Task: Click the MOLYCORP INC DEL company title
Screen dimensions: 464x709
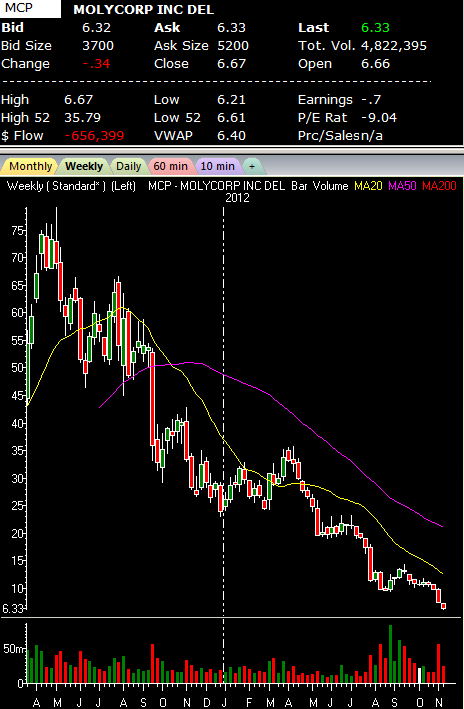Action: tap(144, 9)
